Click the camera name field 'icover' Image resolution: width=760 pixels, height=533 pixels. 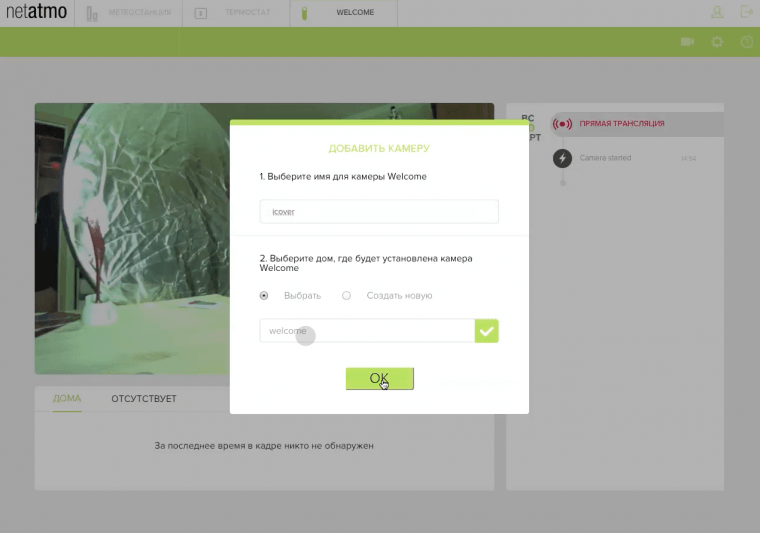(x=379, y=211)
